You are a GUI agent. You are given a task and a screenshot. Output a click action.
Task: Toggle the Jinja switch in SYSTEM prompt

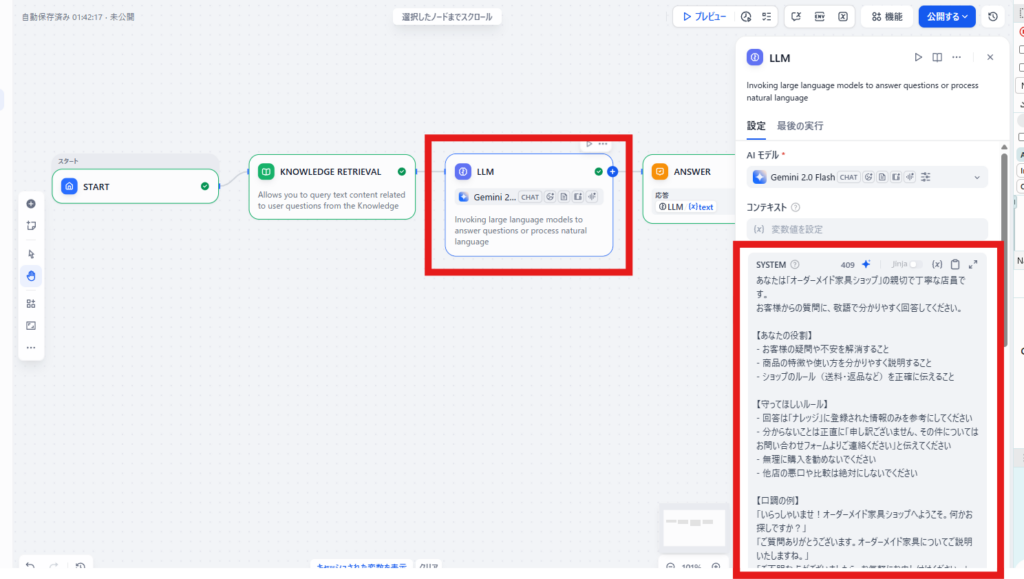[913, 264]
